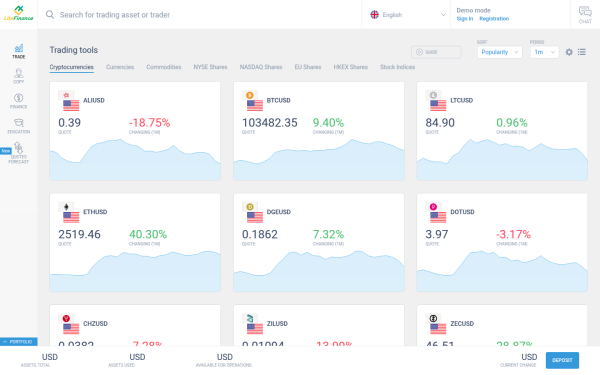Open the BTCUSD price chart
Viewport: 600px width, 375px height.
tap(319, 160)
